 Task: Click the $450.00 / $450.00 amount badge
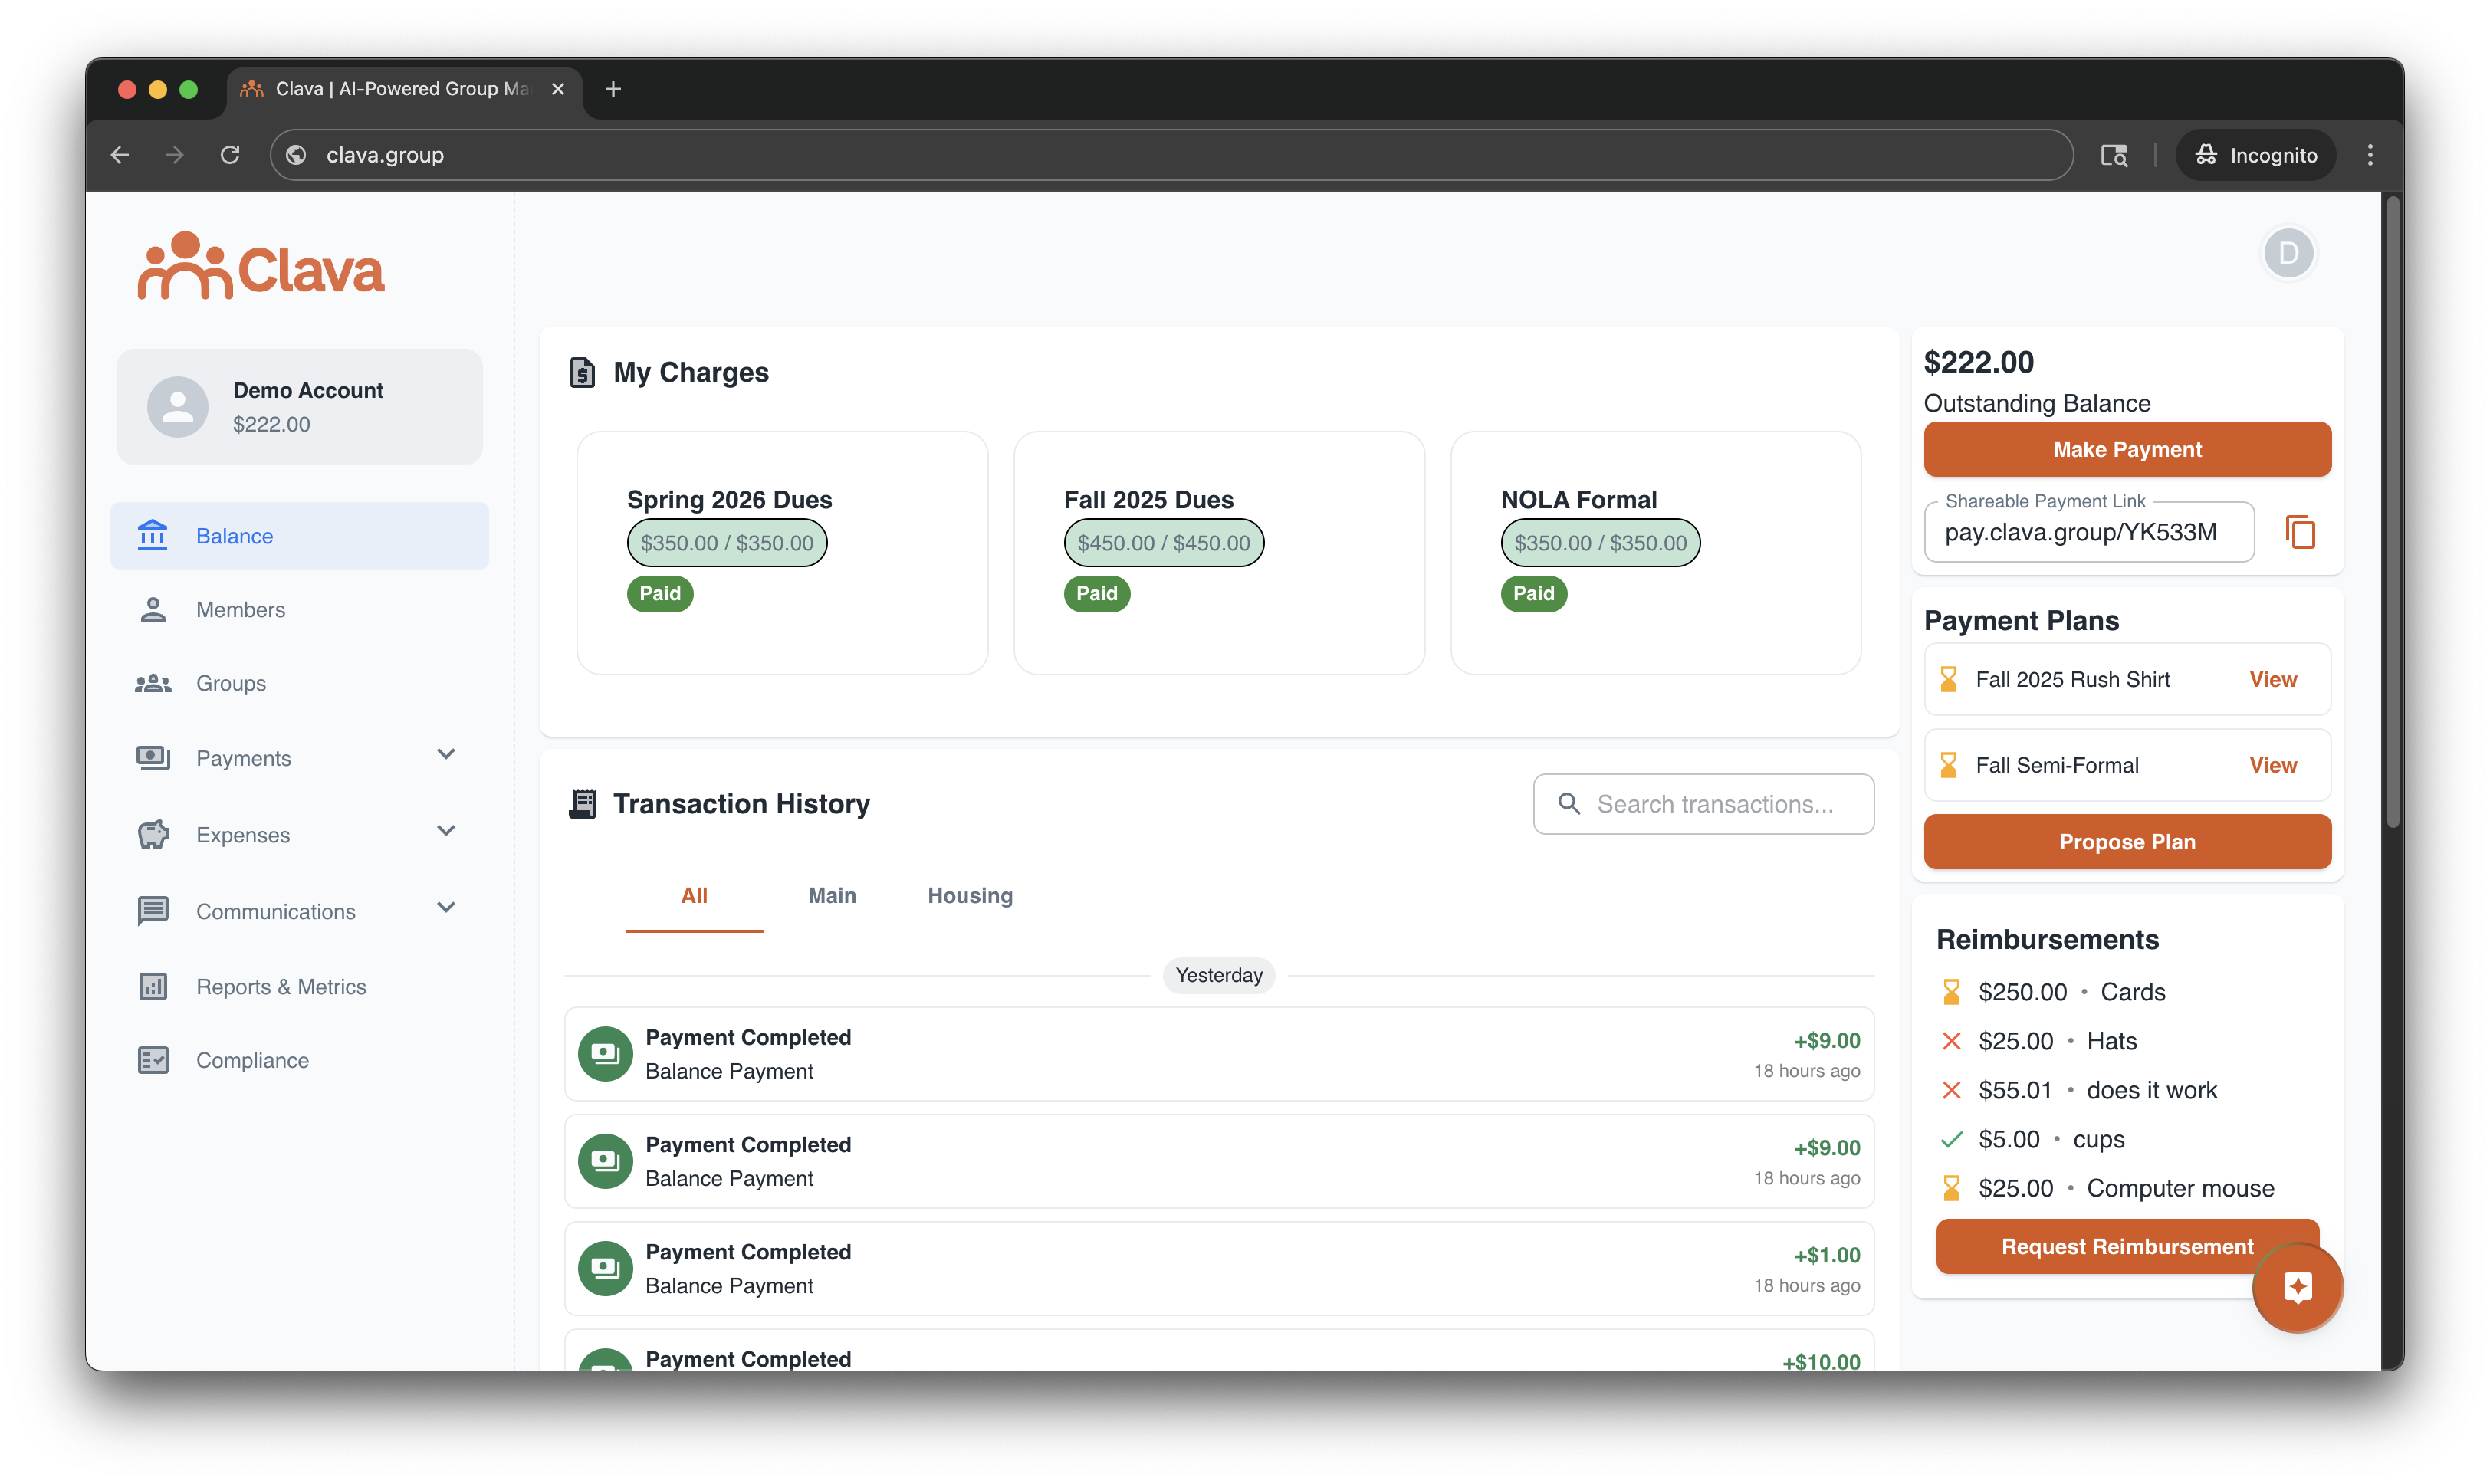1163,543
